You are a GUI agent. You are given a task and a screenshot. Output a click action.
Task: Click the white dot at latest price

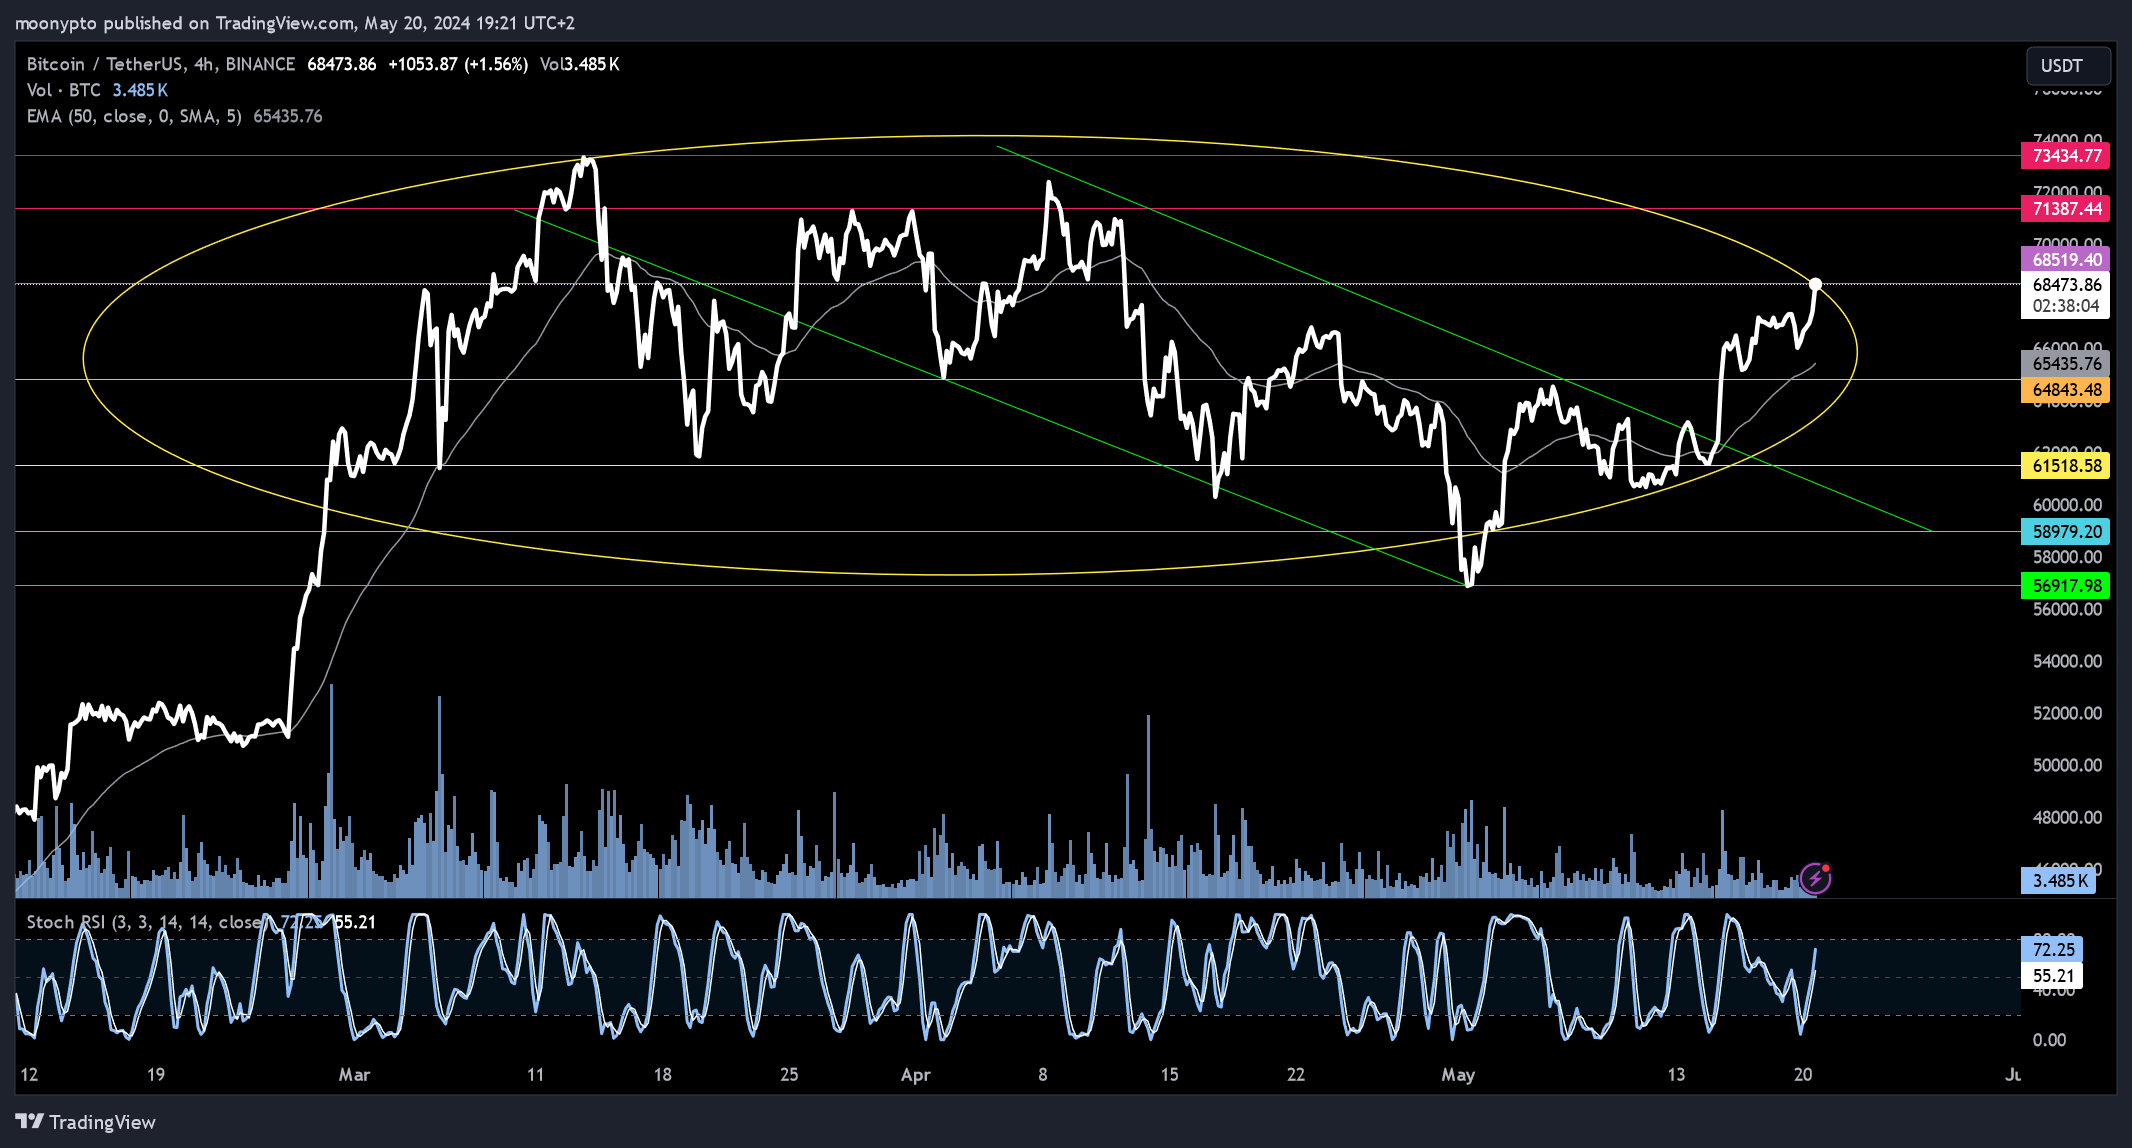(x=1815, y=285)
